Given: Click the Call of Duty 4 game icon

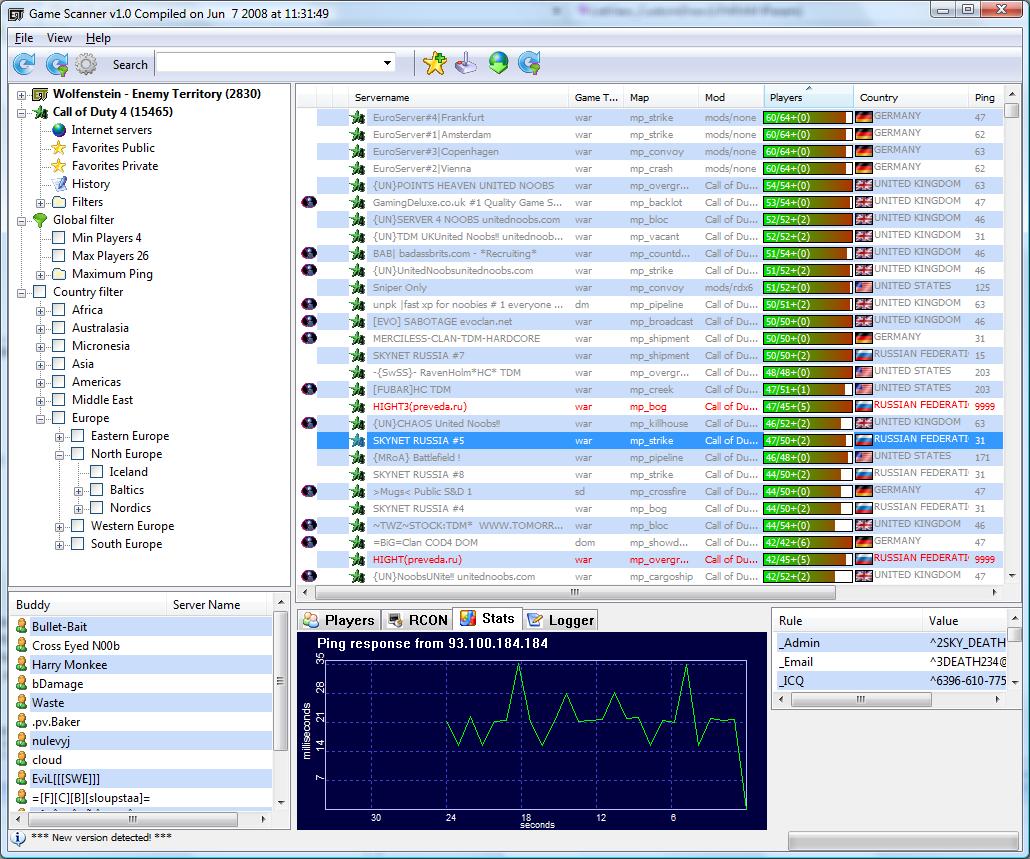Looking at the screenshot, I should [40, 112].
